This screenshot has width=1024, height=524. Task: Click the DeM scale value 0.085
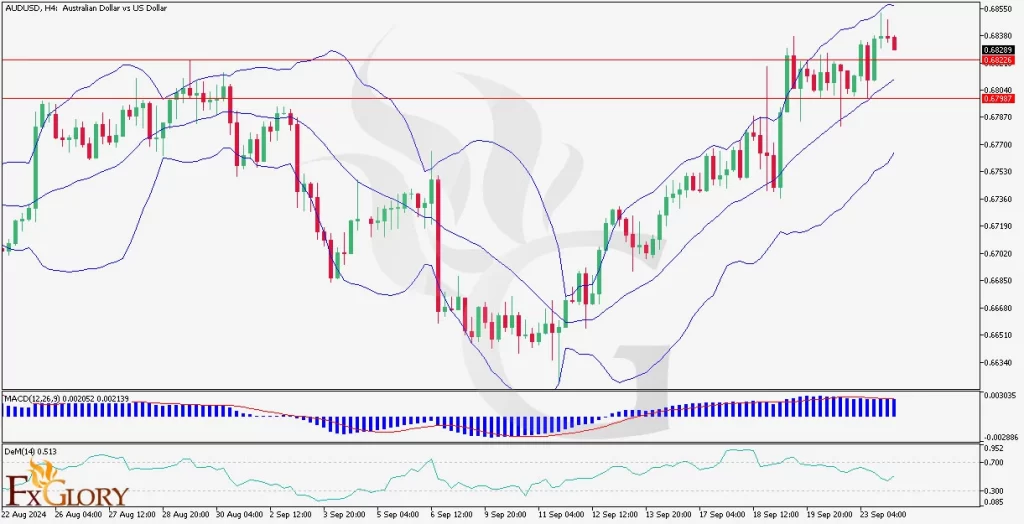pyautogui.click(x=995, y=503)
